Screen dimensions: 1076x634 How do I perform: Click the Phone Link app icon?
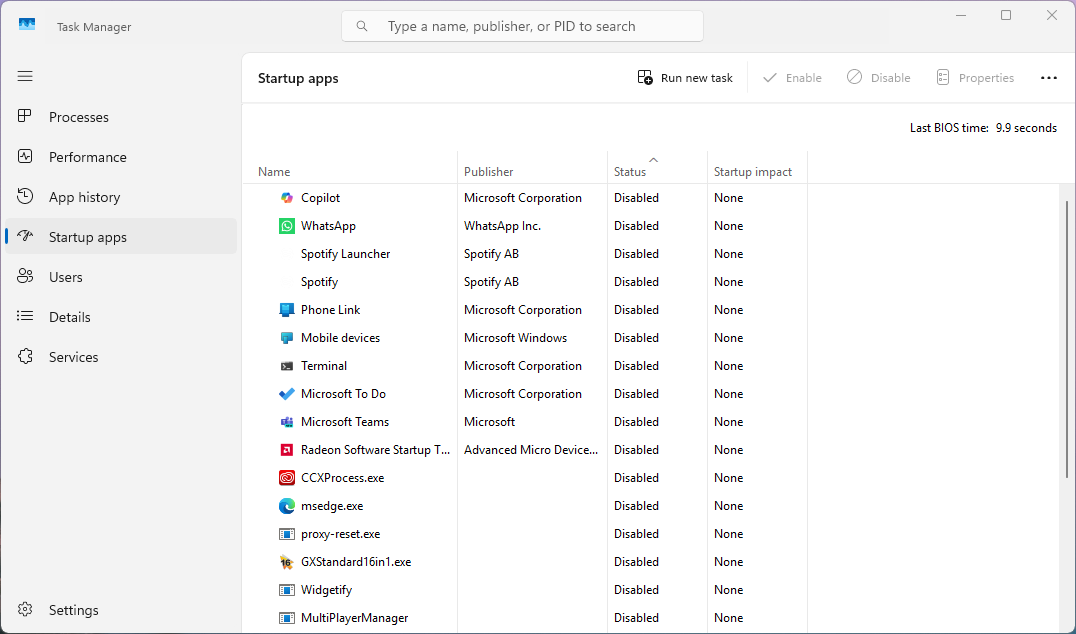click(x=287, y=310)
